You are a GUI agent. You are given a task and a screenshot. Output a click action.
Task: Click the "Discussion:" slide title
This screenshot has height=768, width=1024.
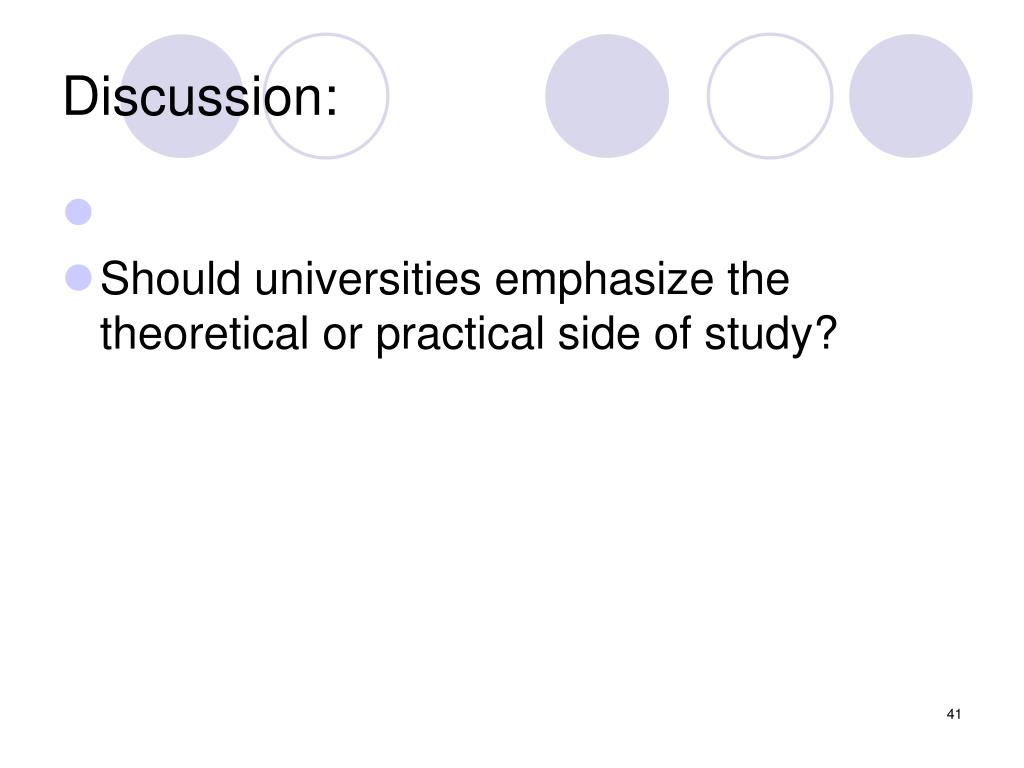pyautogui.click(x=200, y=96)
